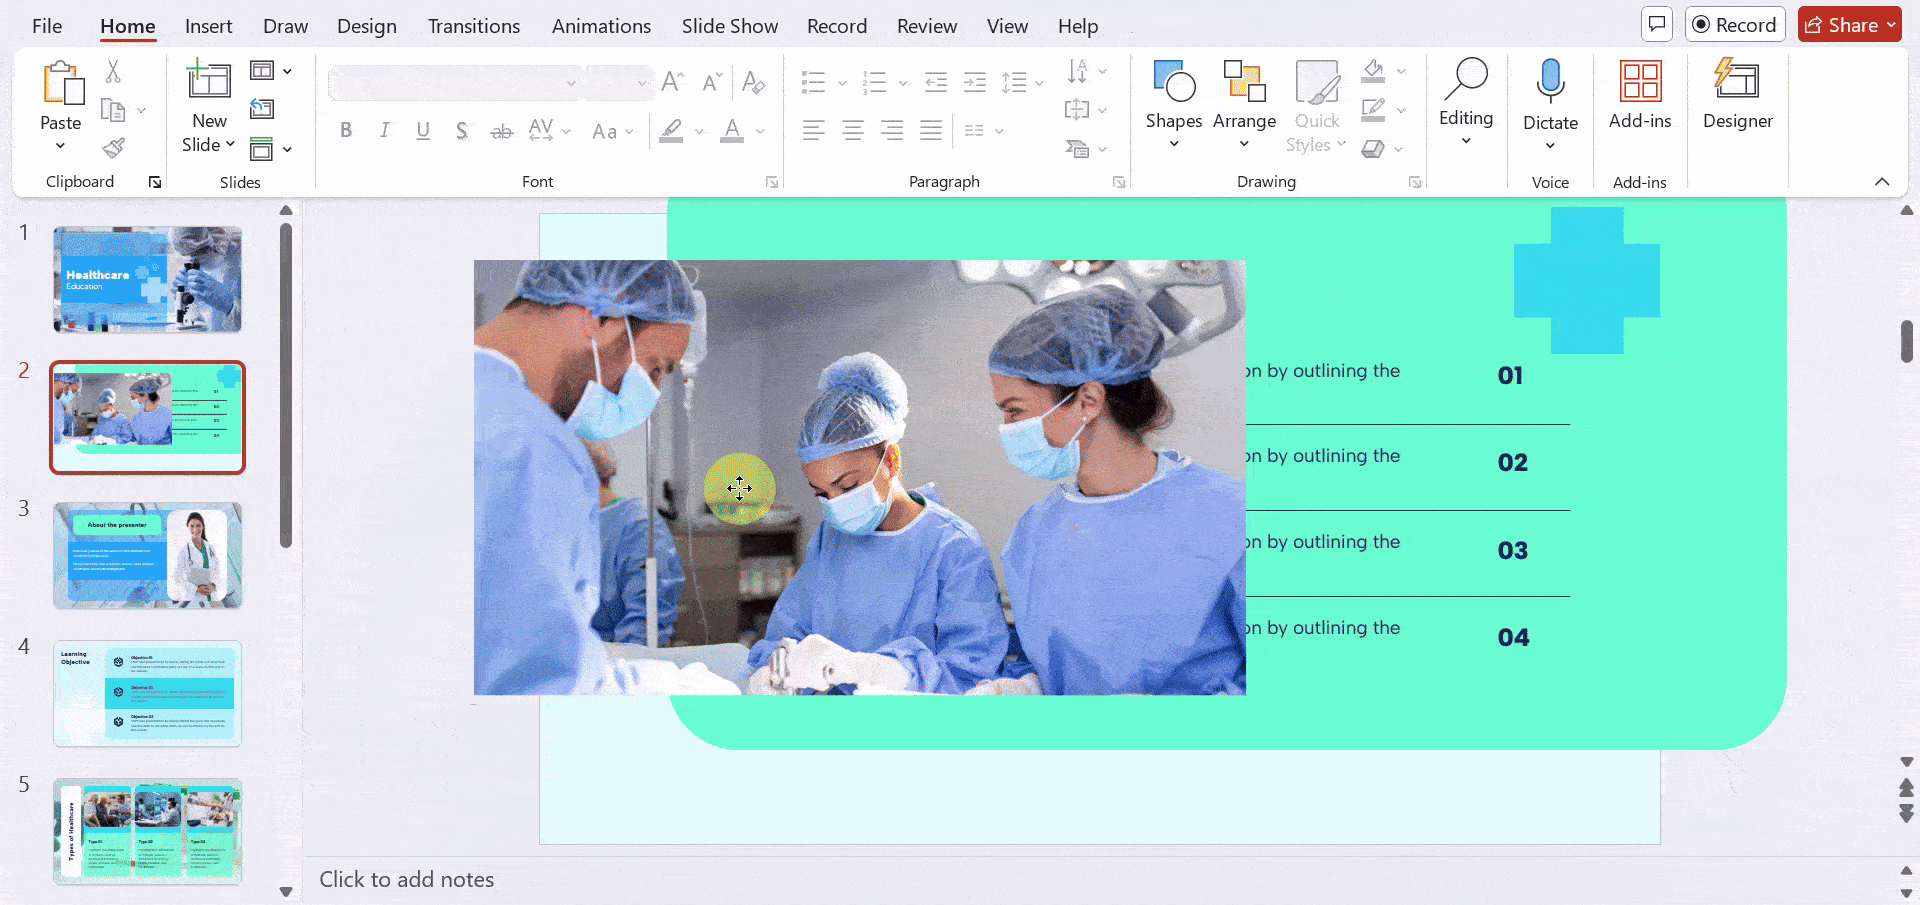1920x905 pixels.
Task: Open the Slide Show tab
Action: 729,26
